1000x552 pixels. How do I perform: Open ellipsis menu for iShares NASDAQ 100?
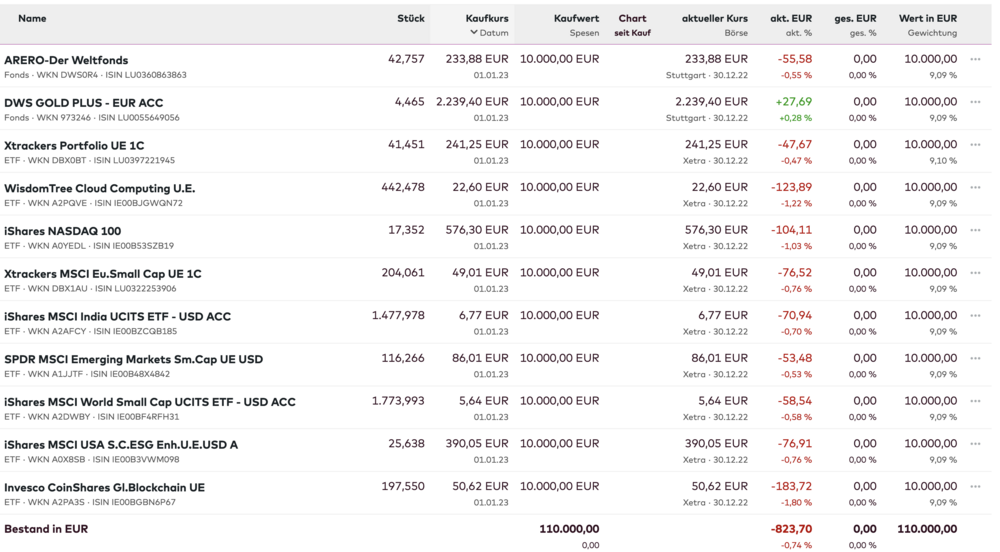pyautogui.click(x=975, y=230)
